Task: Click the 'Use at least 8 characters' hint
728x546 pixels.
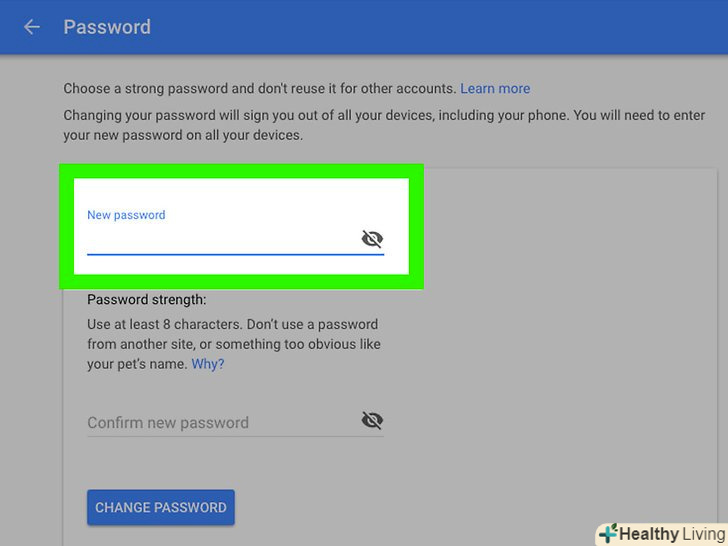Action: point(232,324)
